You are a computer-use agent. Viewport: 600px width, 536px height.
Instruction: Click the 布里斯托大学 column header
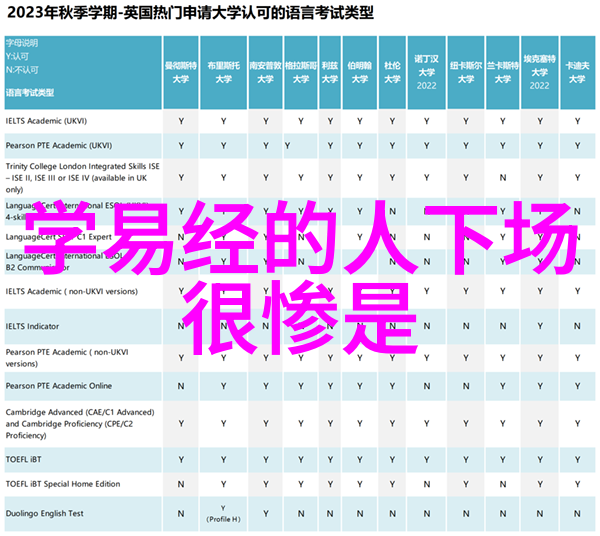click(x=223, y=72)
